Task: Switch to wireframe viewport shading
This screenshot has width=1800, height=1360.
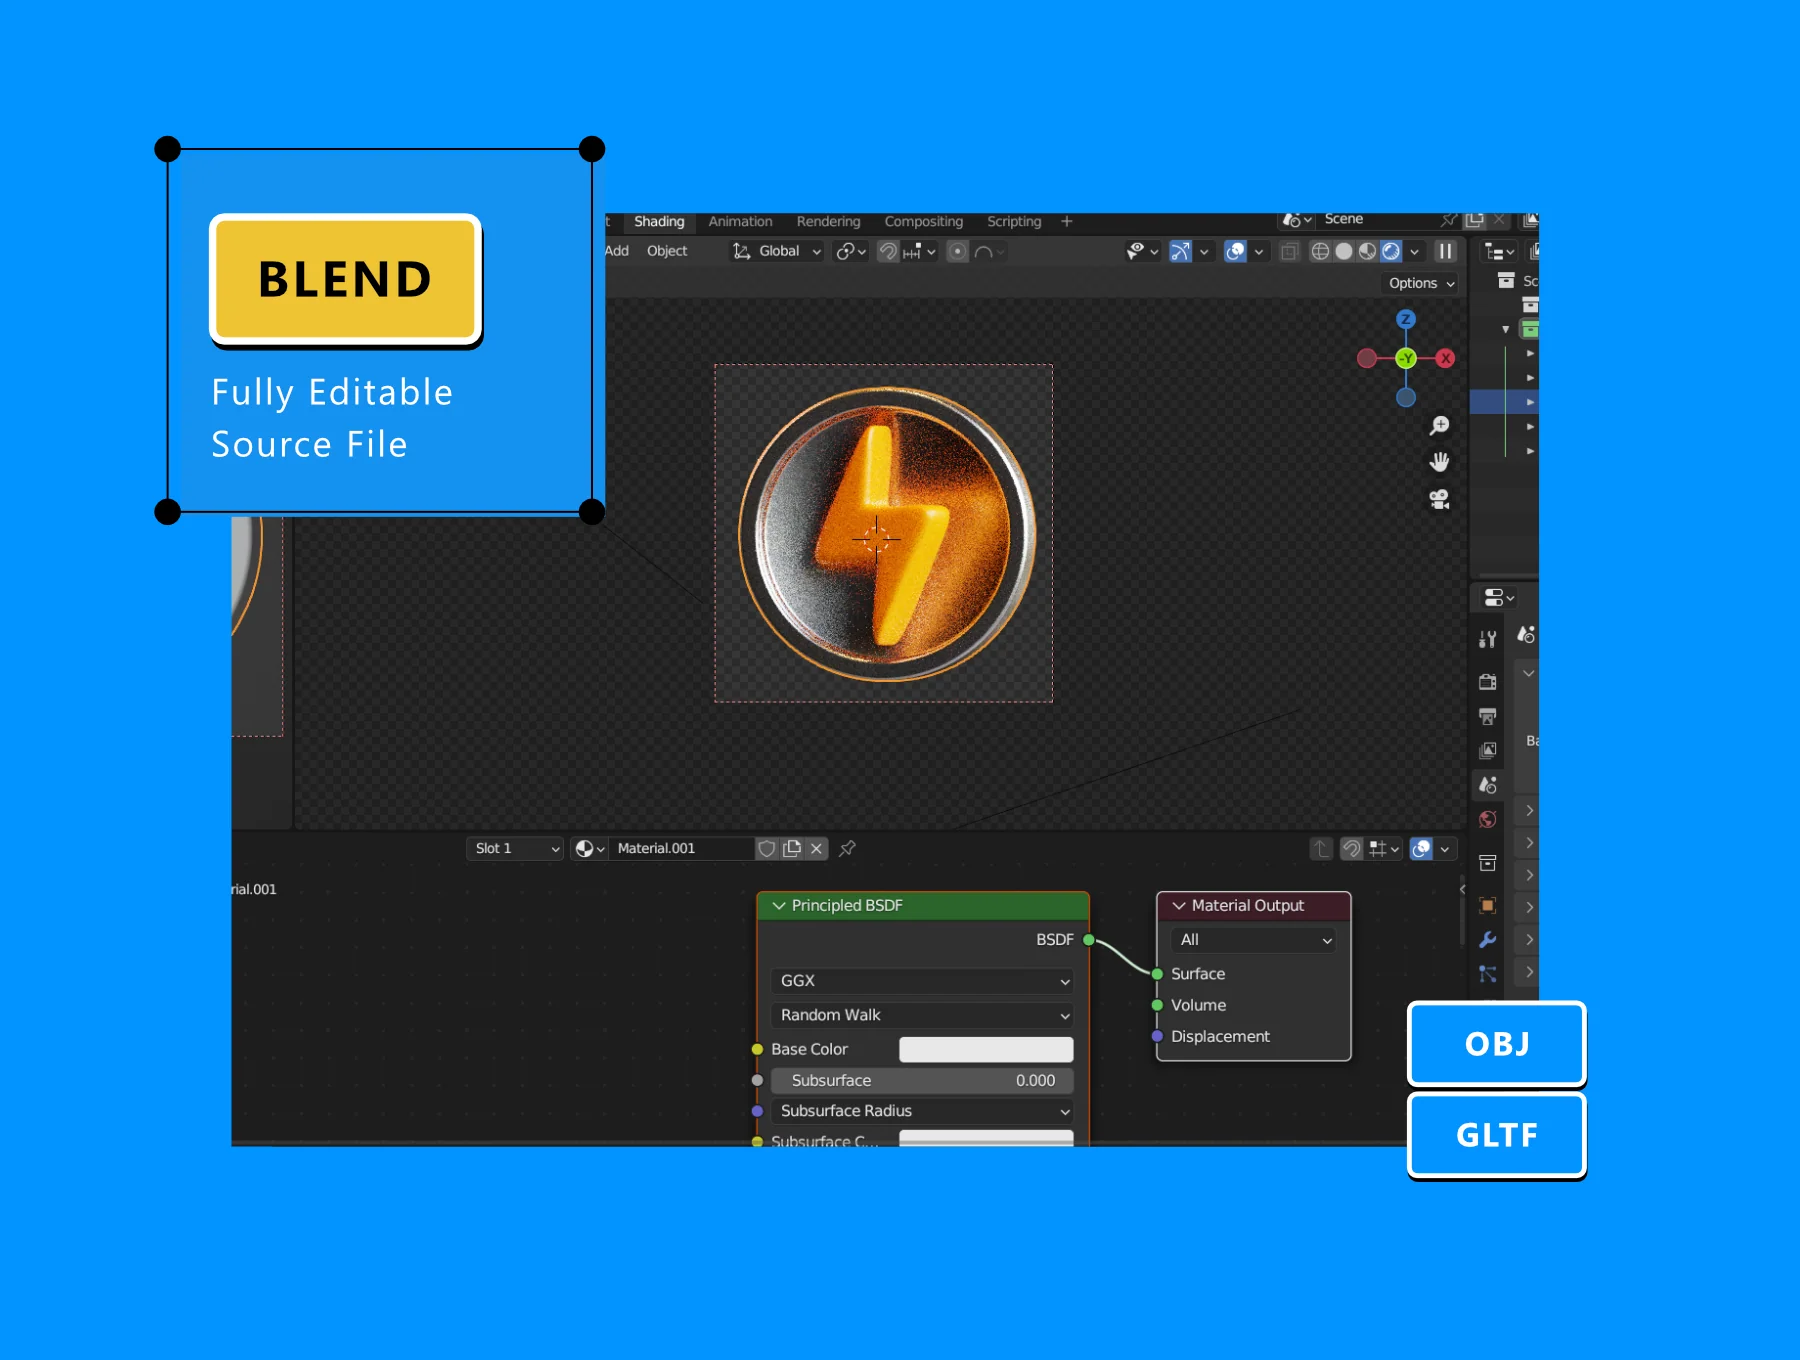Action: point(1320,251)
